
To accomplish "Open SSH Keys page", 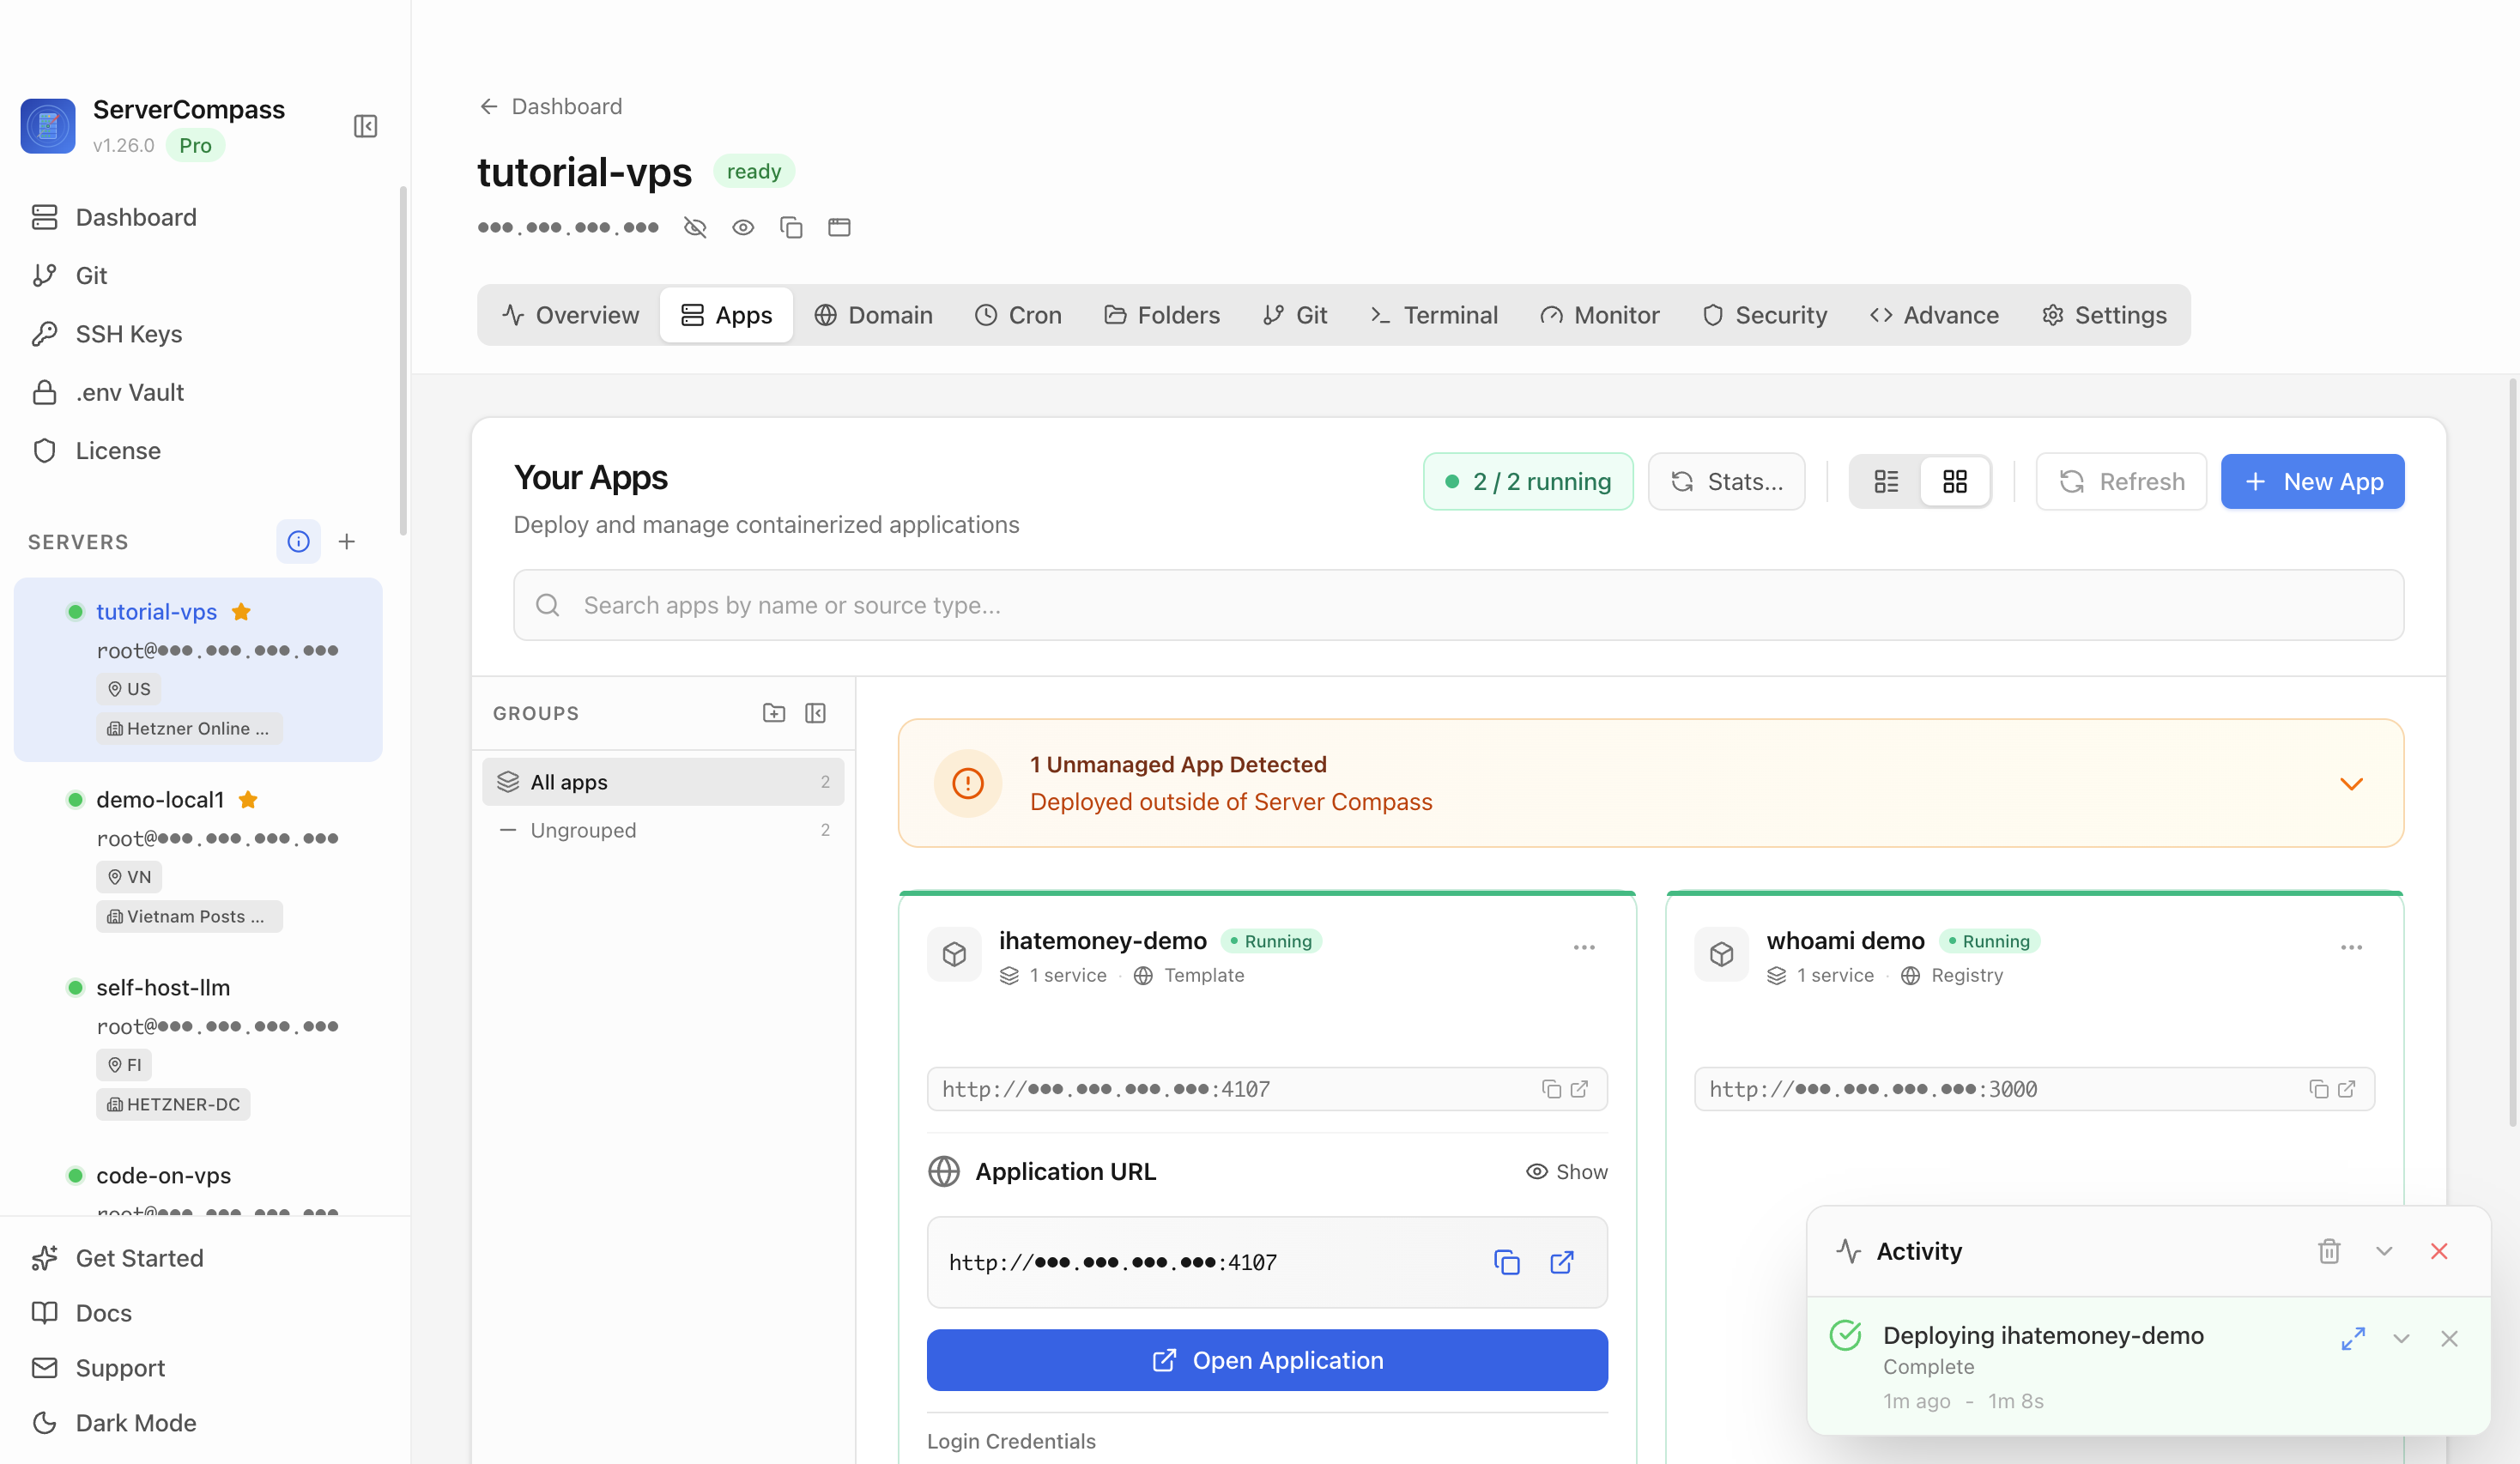I will 200,334.
